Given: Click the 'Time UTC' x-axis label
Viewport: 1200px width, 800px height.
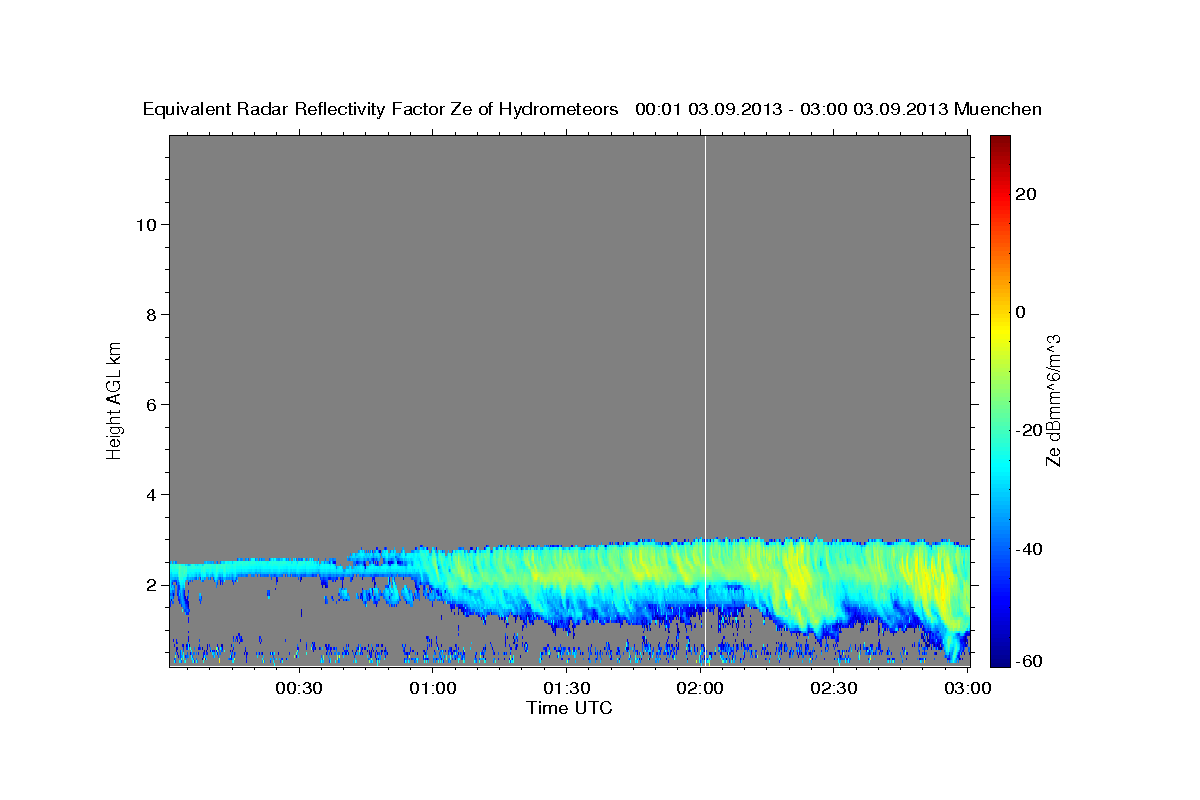Looking at the screenshot, I should click(x=569, y=708).
